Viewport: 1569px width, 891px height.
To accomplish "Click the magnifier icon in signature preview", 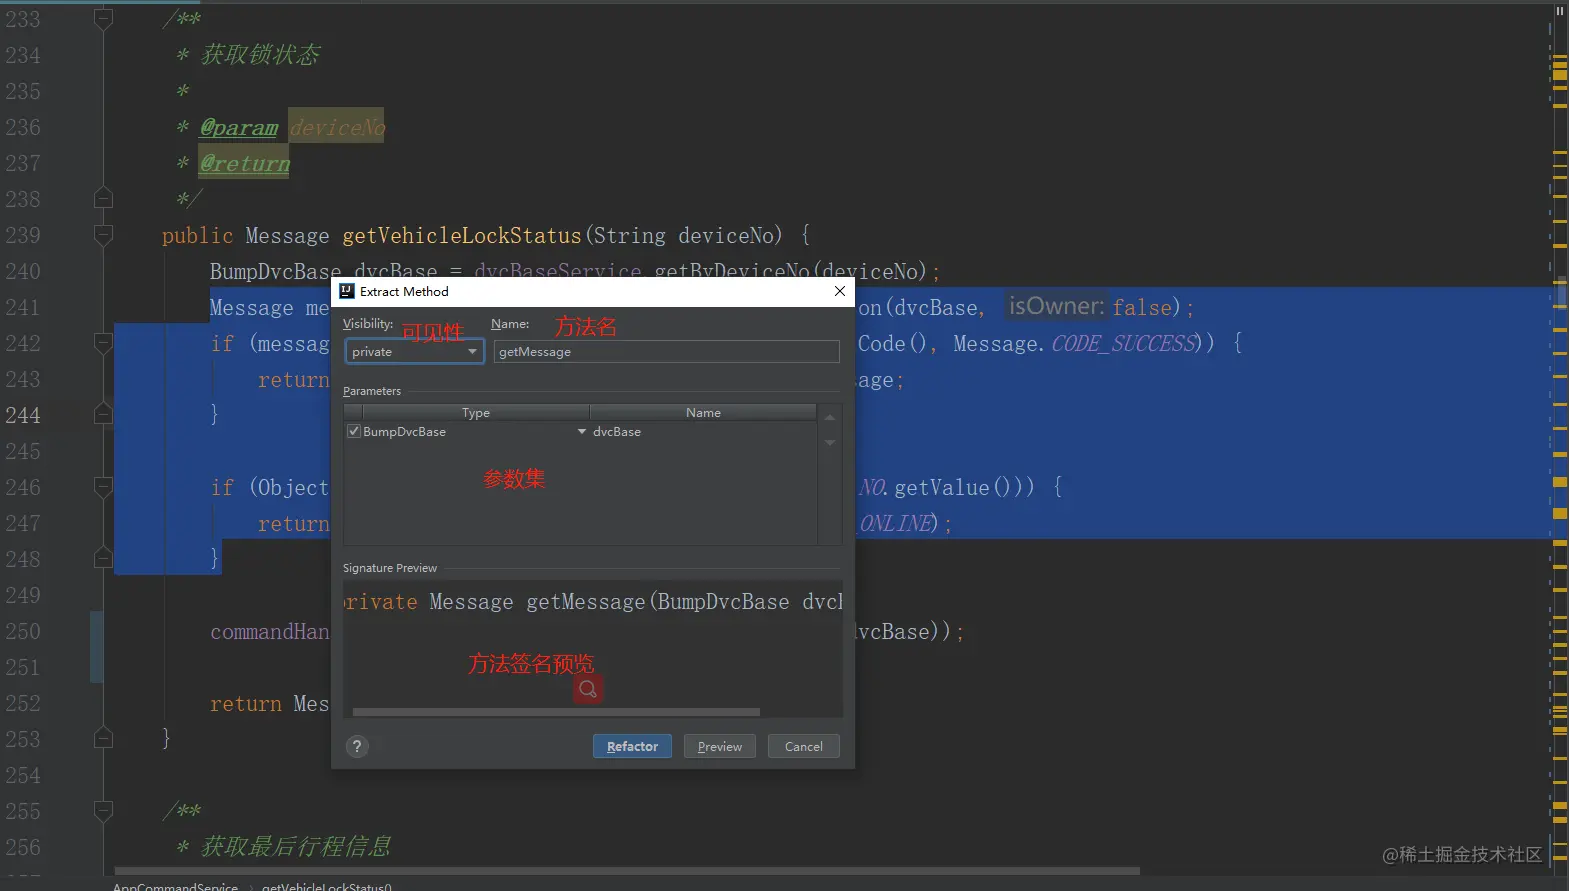I will [588, 689].
